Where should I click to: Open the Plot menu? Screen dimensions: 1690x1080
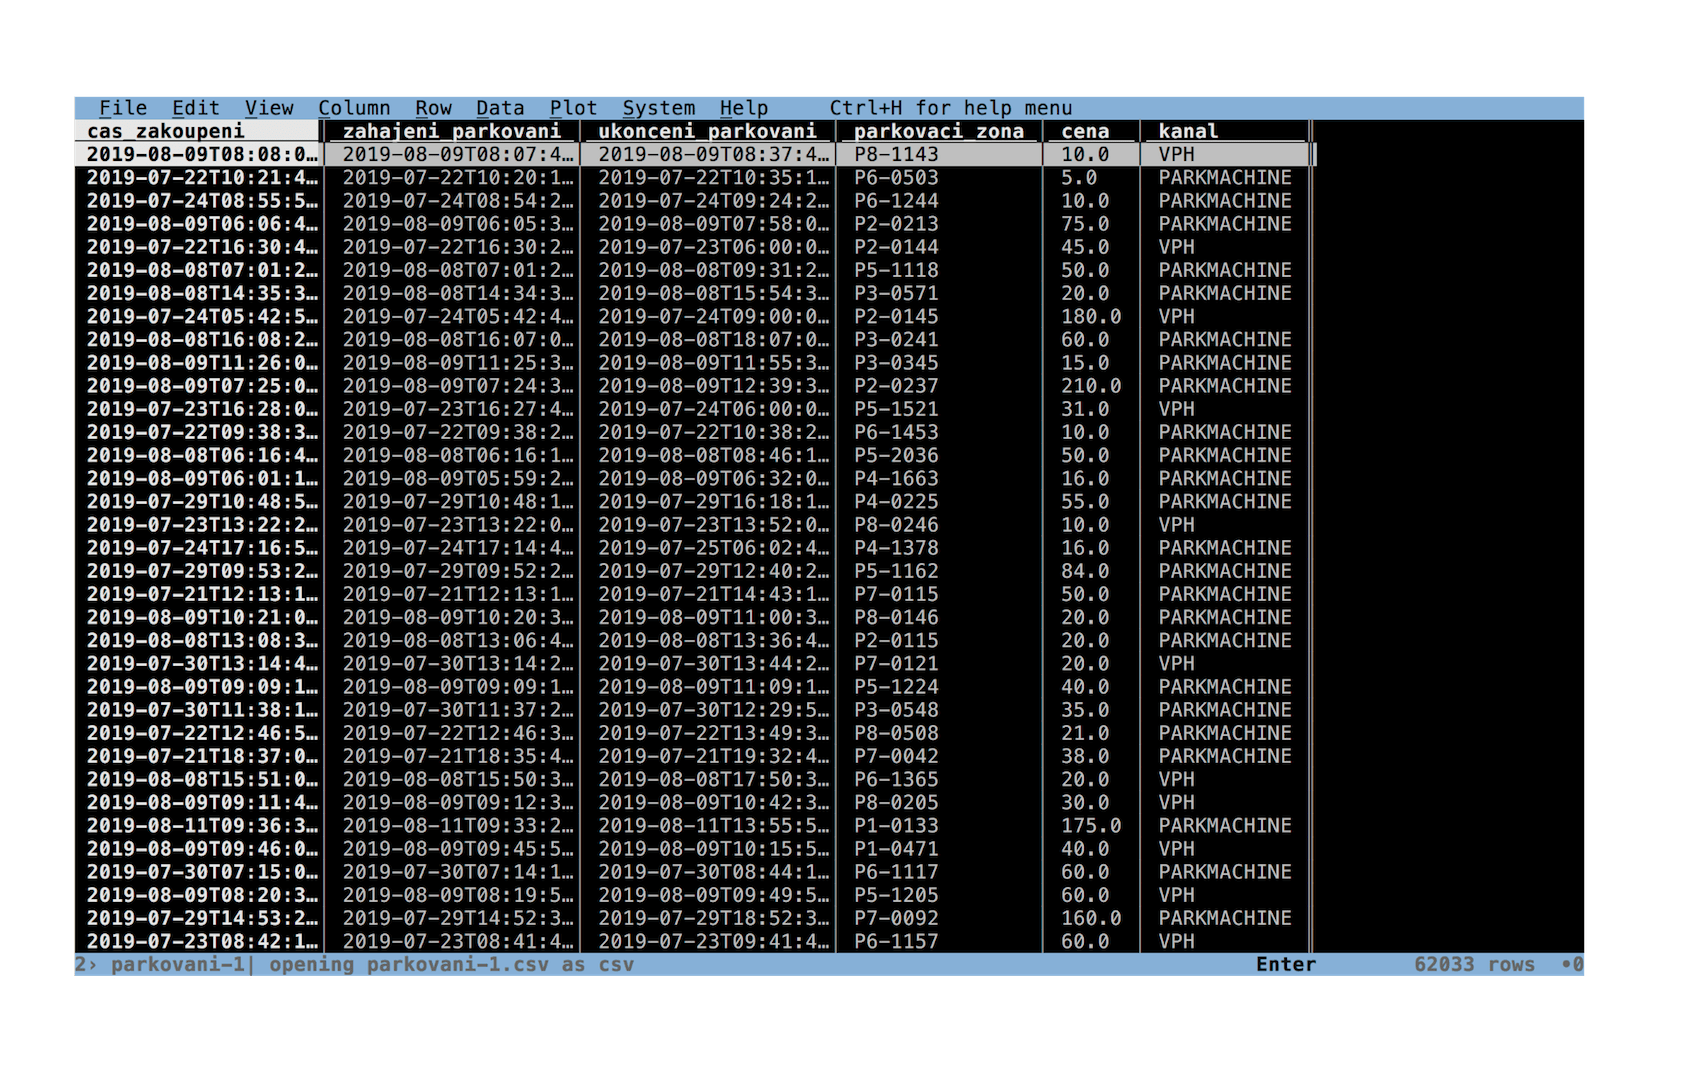tap(573, 108)
